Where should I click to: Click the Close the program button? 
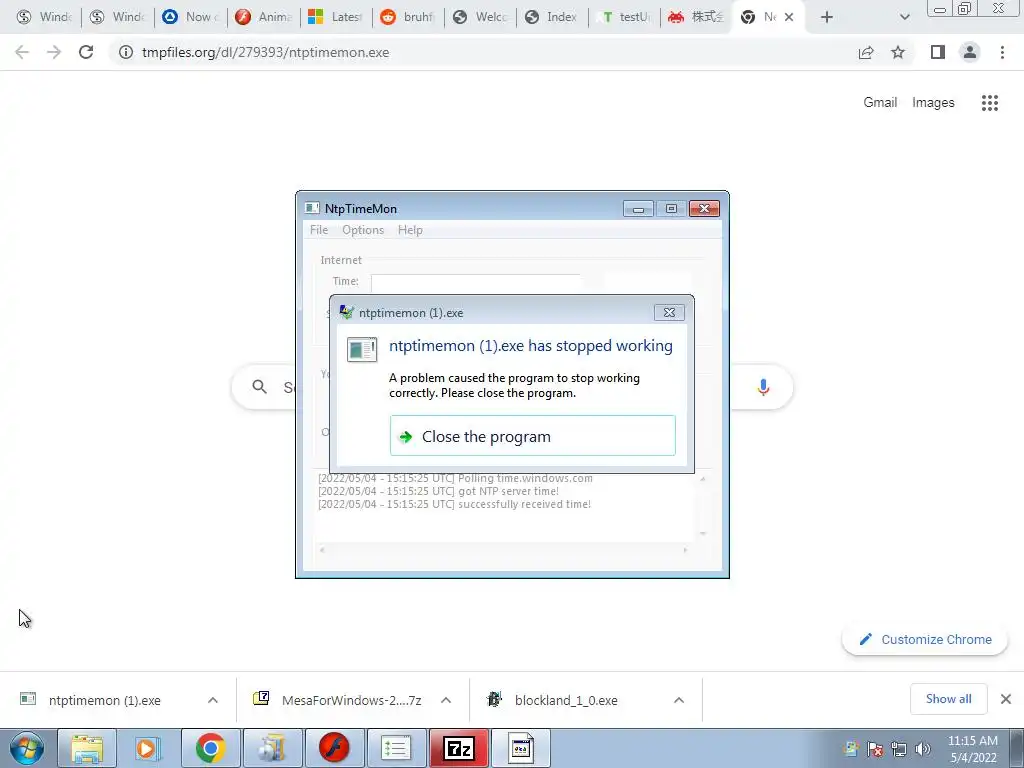tap(532, 436)
